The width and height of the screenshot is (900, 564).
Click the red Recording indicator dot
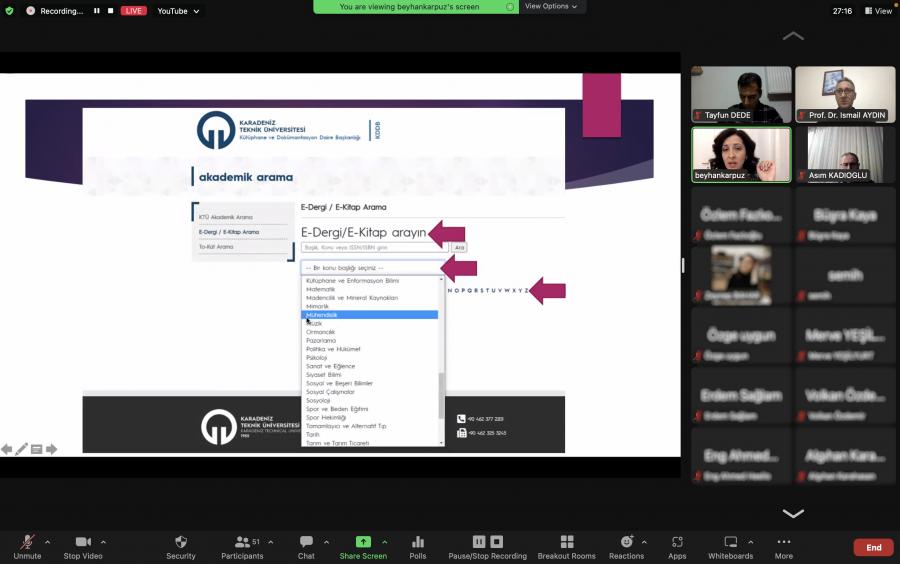pos(30,11)
